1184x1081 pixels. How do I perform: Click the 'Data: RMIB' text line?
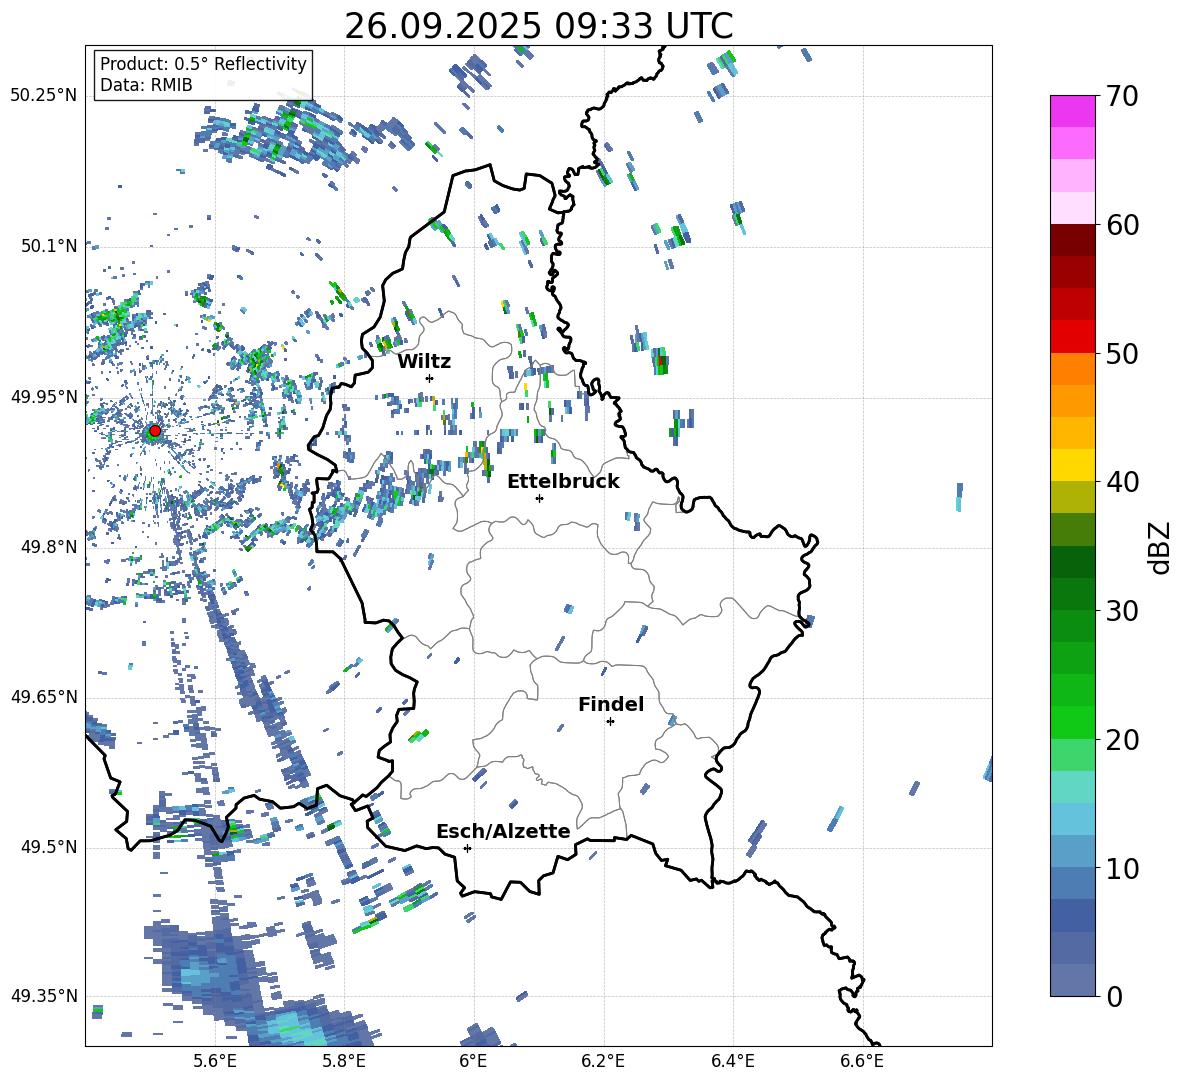coord(146,85)
